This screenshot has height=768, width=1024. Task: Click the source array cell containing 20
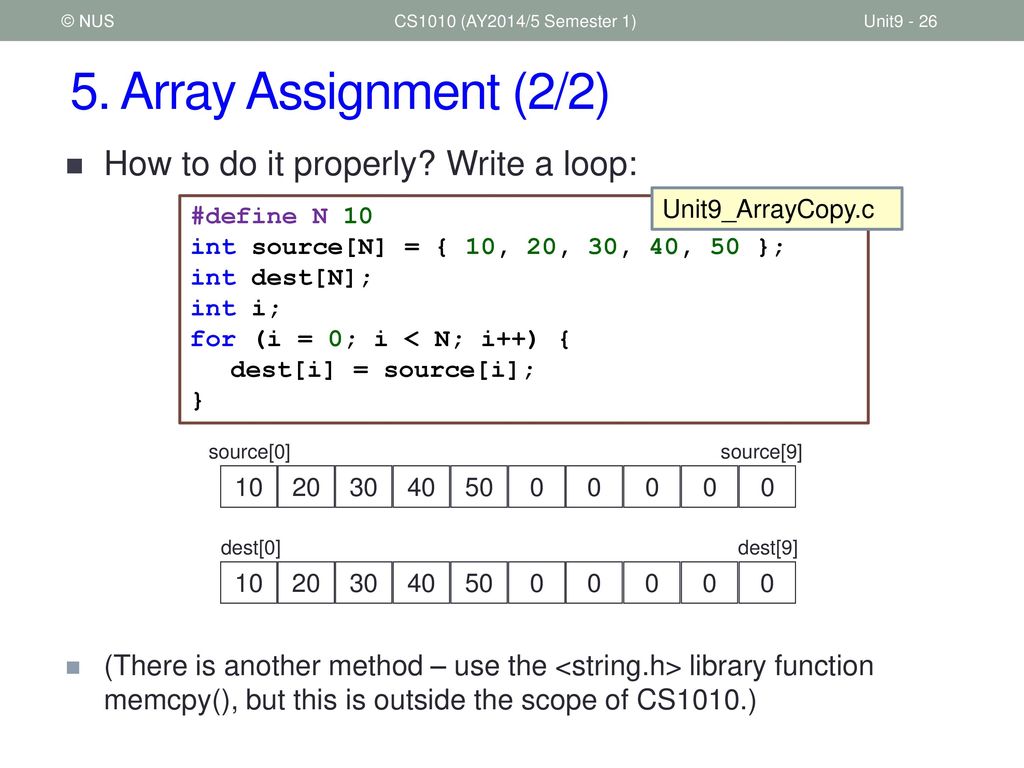[x=306, y=487]
